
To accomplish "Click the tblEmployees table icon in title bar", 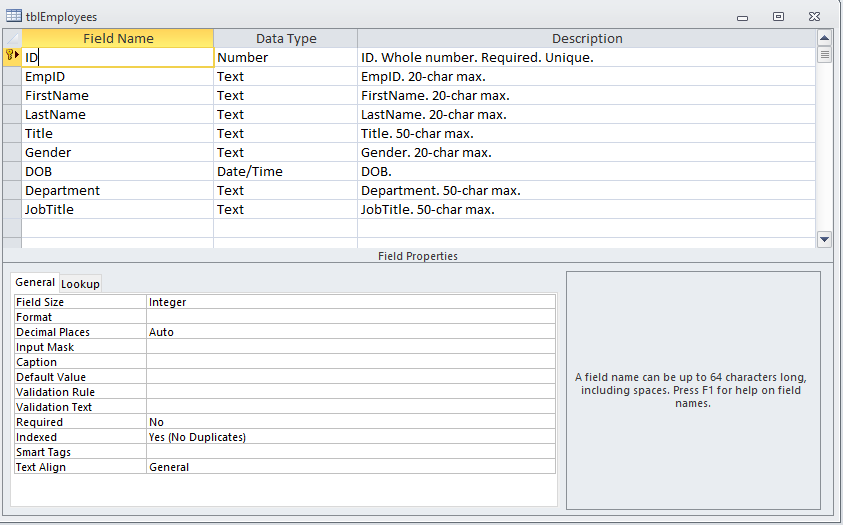I will coord(14,16).
